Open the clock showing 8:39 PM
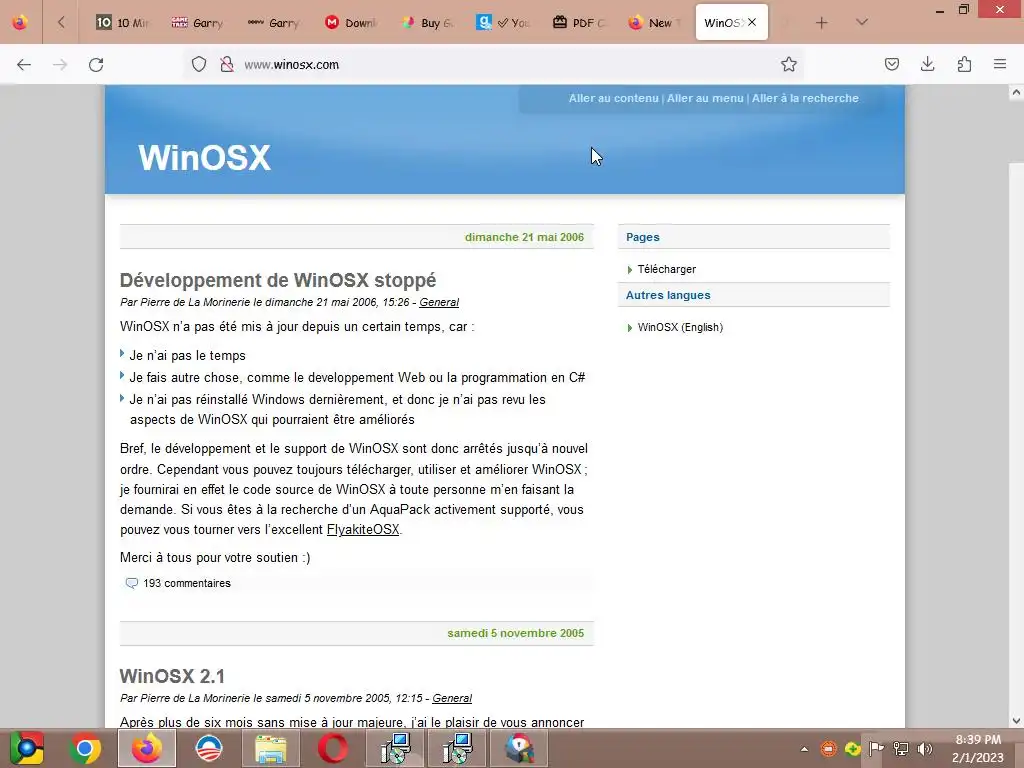The width and height of the screenshot is (1024, 768). coord(978,748)
